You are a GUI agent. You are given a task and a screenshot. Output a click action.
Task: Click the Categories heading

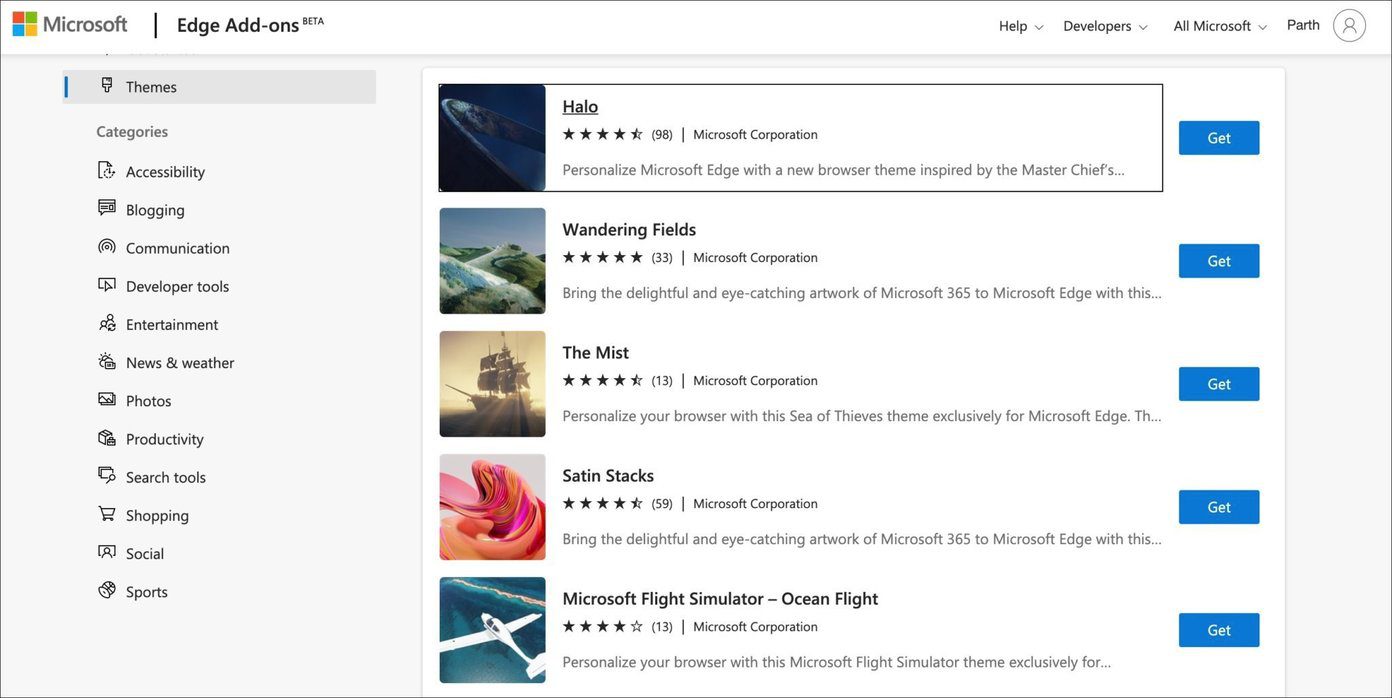pyautogui.click(x=132, y=131)
